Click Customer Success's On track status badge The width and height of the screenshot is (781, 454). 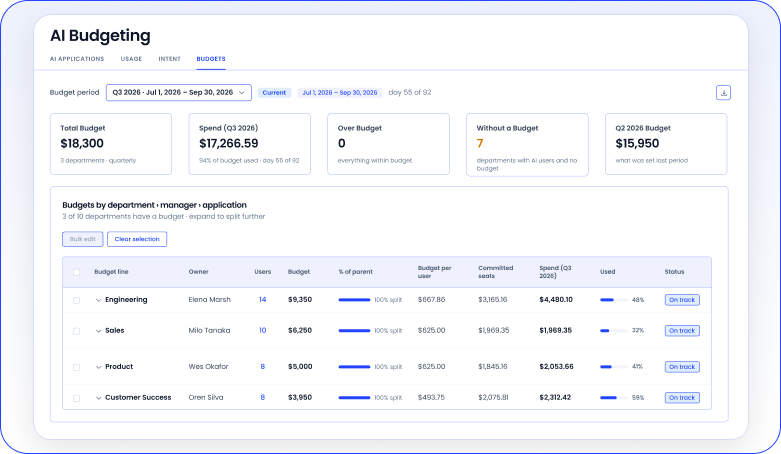coord(682,398)
